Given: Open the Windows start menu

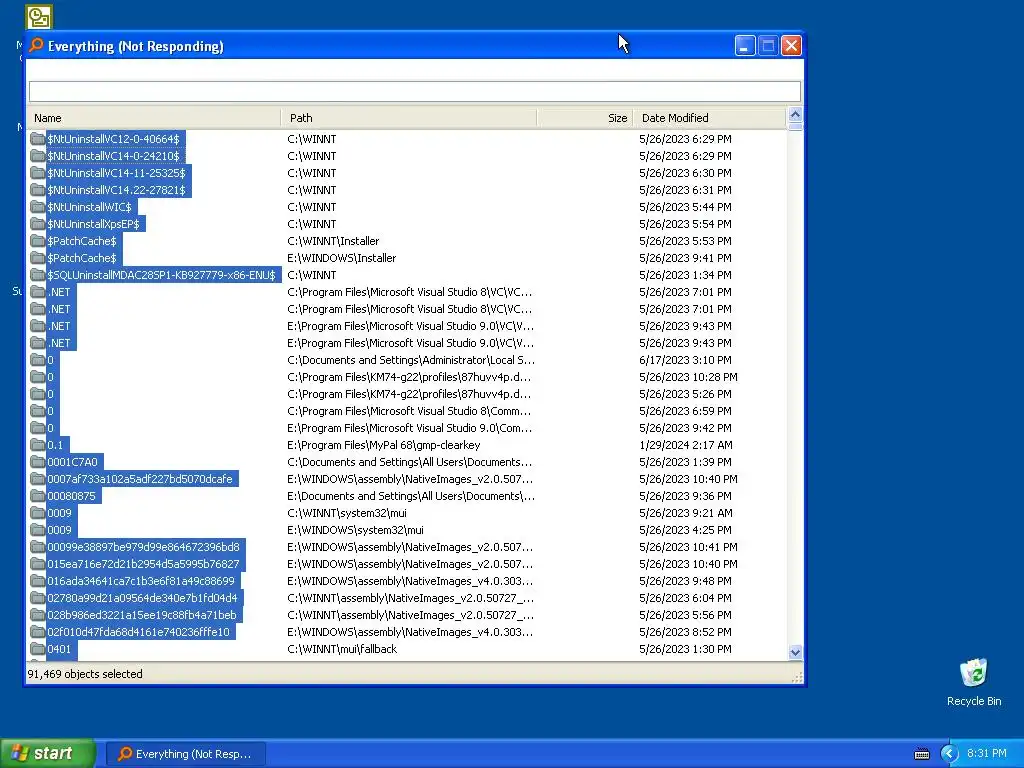Looking at the screenshot, I should 48,754.
